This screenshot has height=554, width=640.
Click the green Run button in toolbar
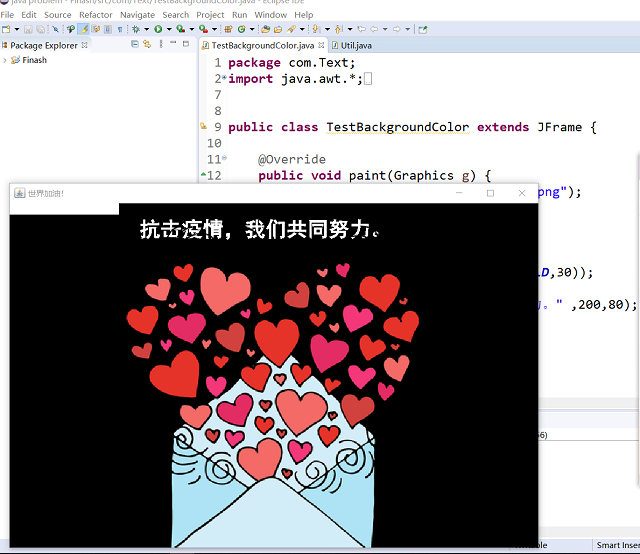[x=157, y=30]
